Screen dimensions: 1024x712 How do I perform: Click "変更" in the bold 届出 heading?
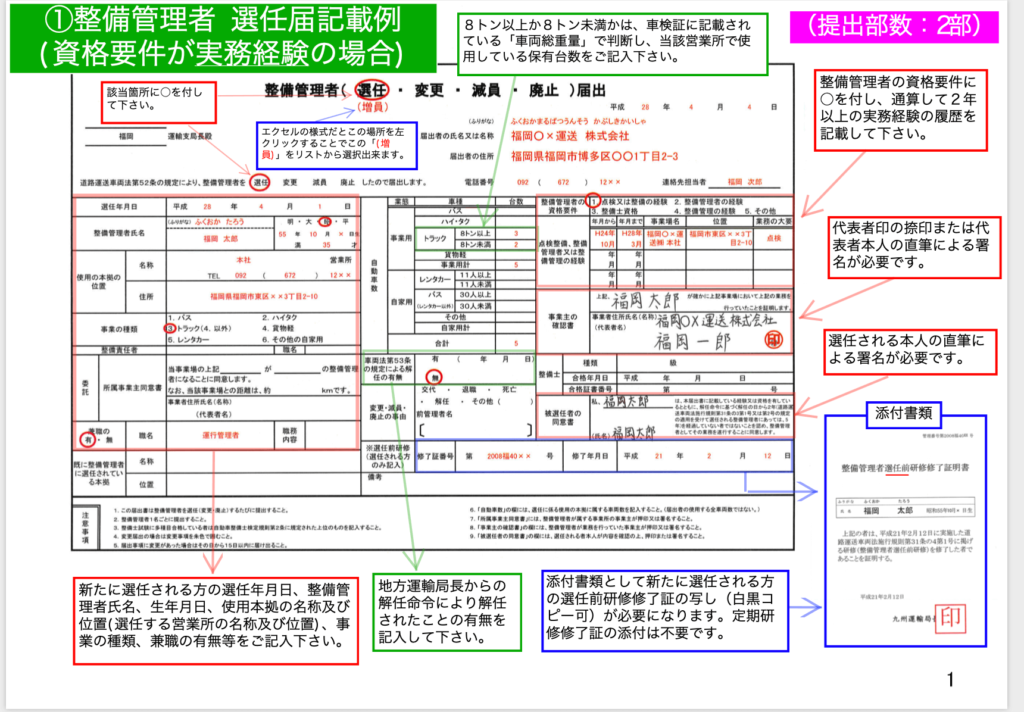pyautogui.click(x=429, y=90)
